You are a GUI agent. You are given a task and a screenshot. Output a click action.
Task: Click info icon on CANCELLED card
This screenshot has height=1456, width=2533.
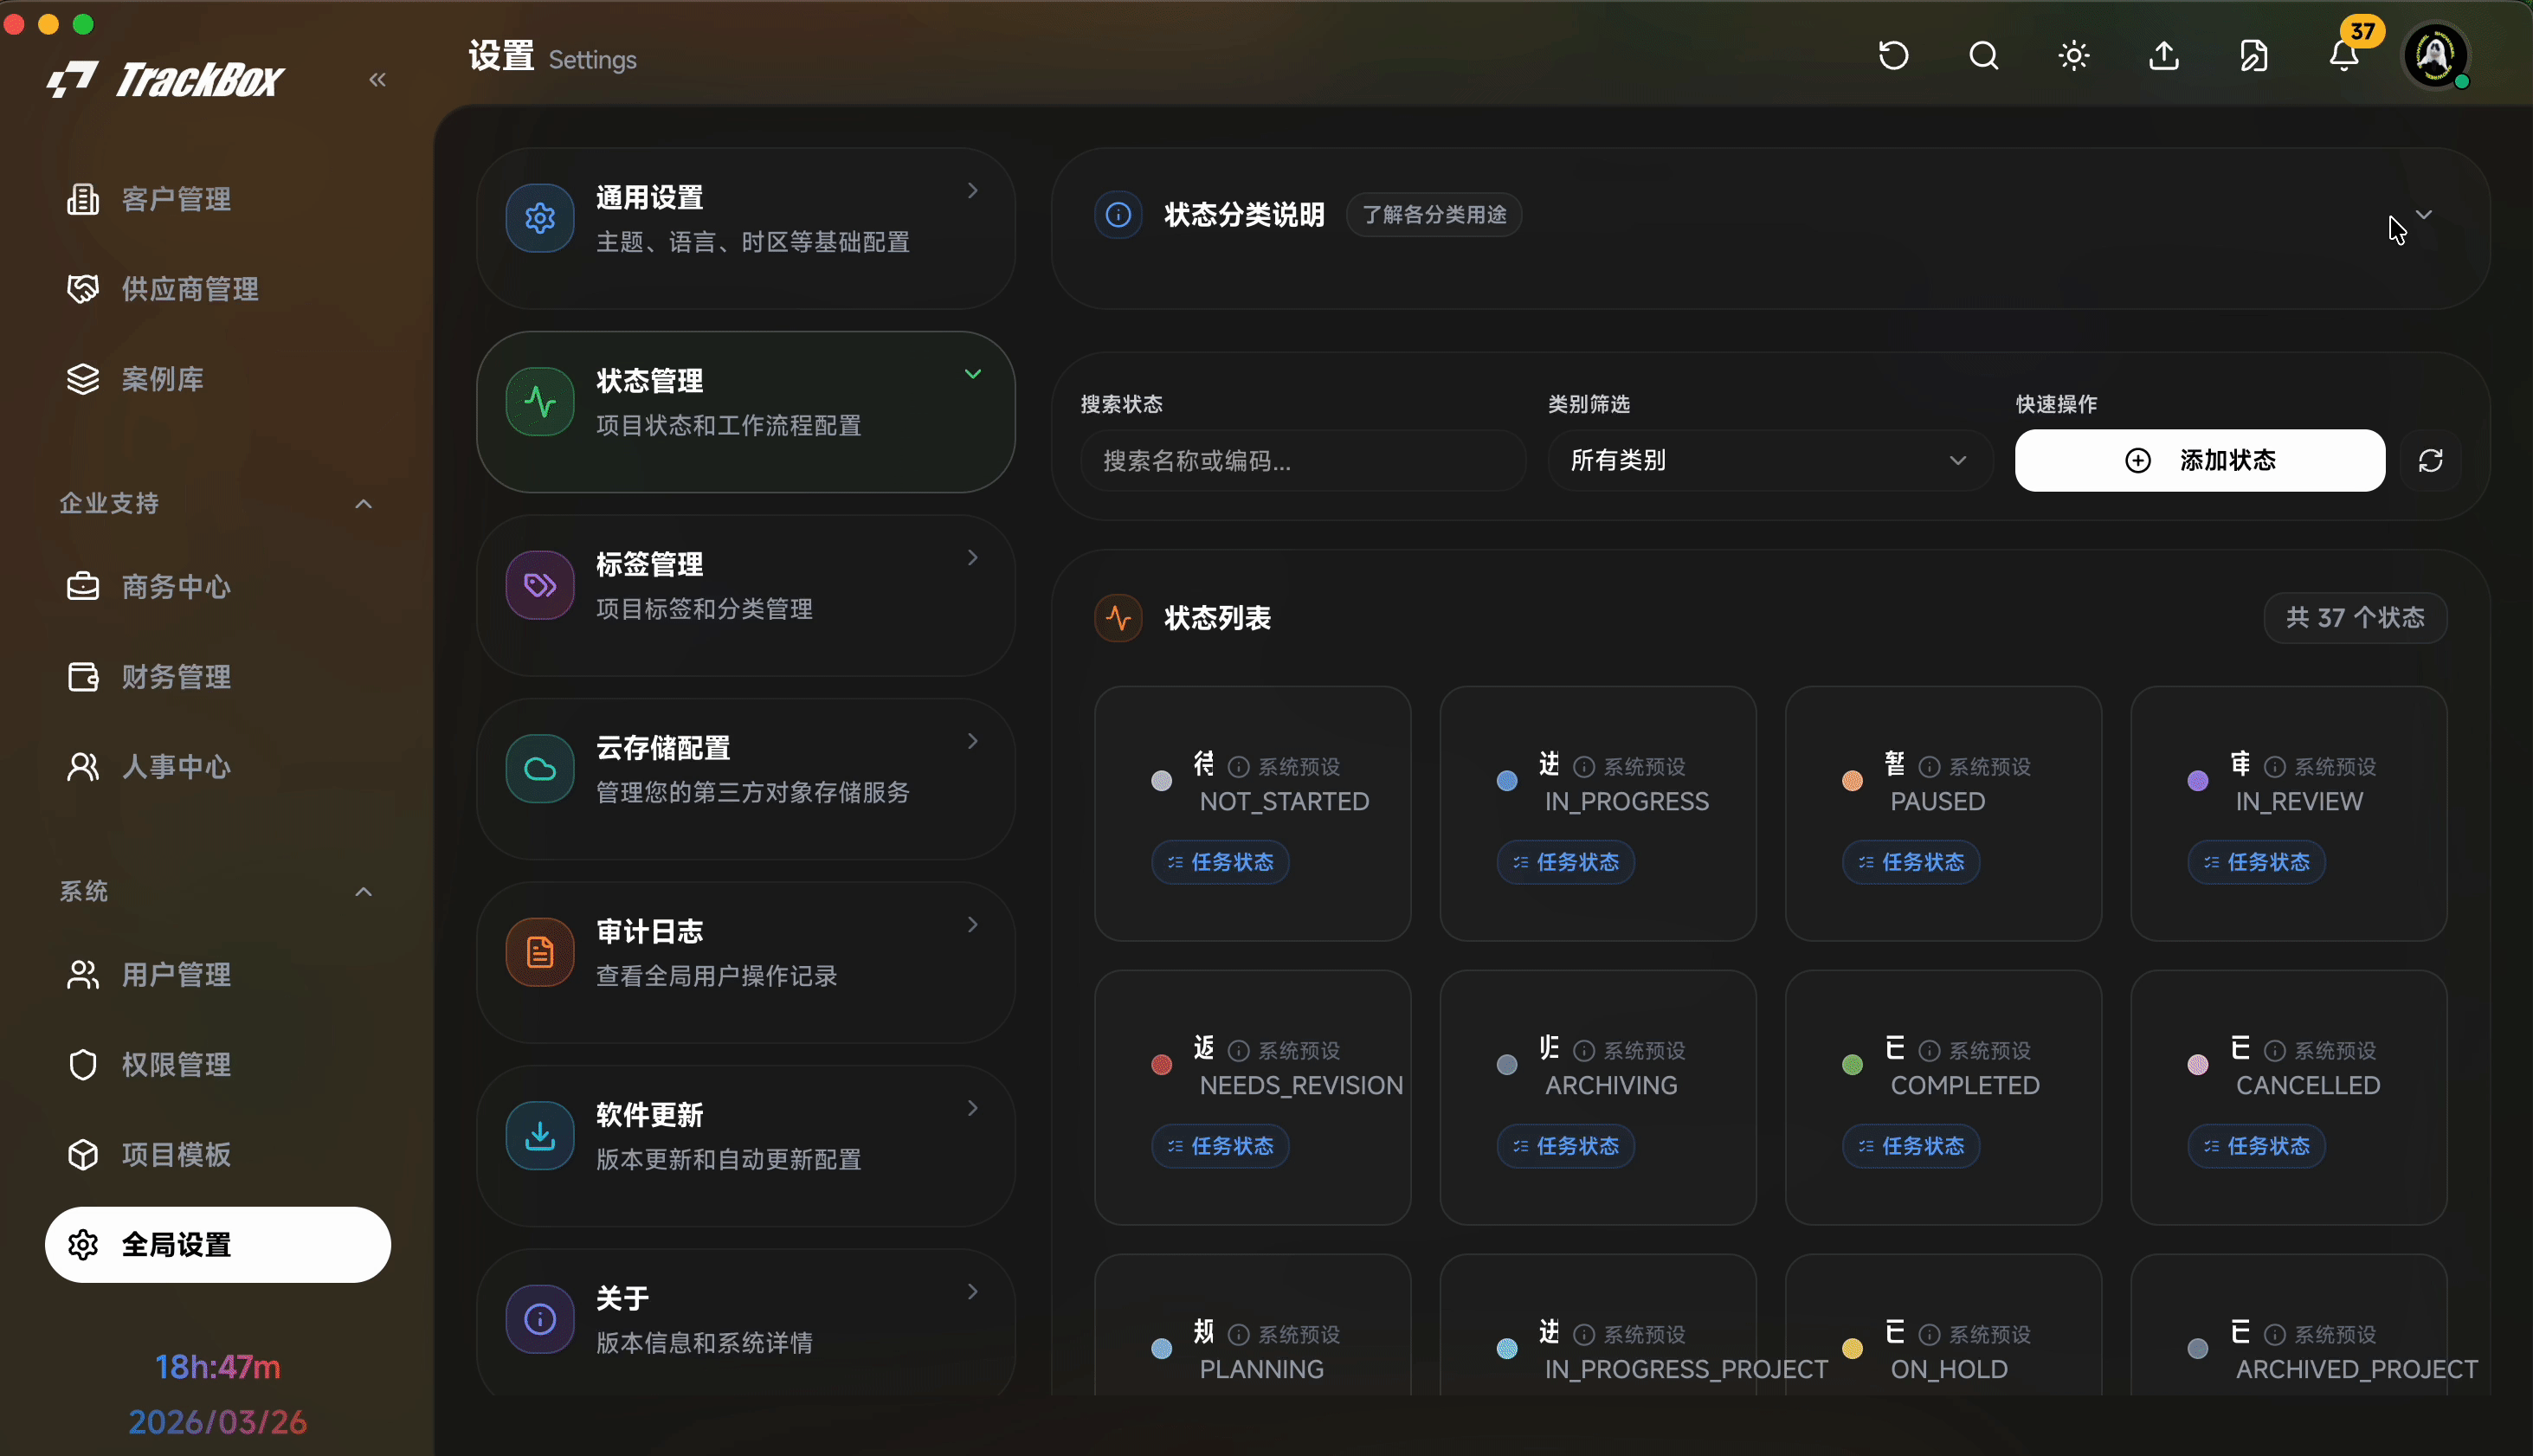coord(2274,1051)
